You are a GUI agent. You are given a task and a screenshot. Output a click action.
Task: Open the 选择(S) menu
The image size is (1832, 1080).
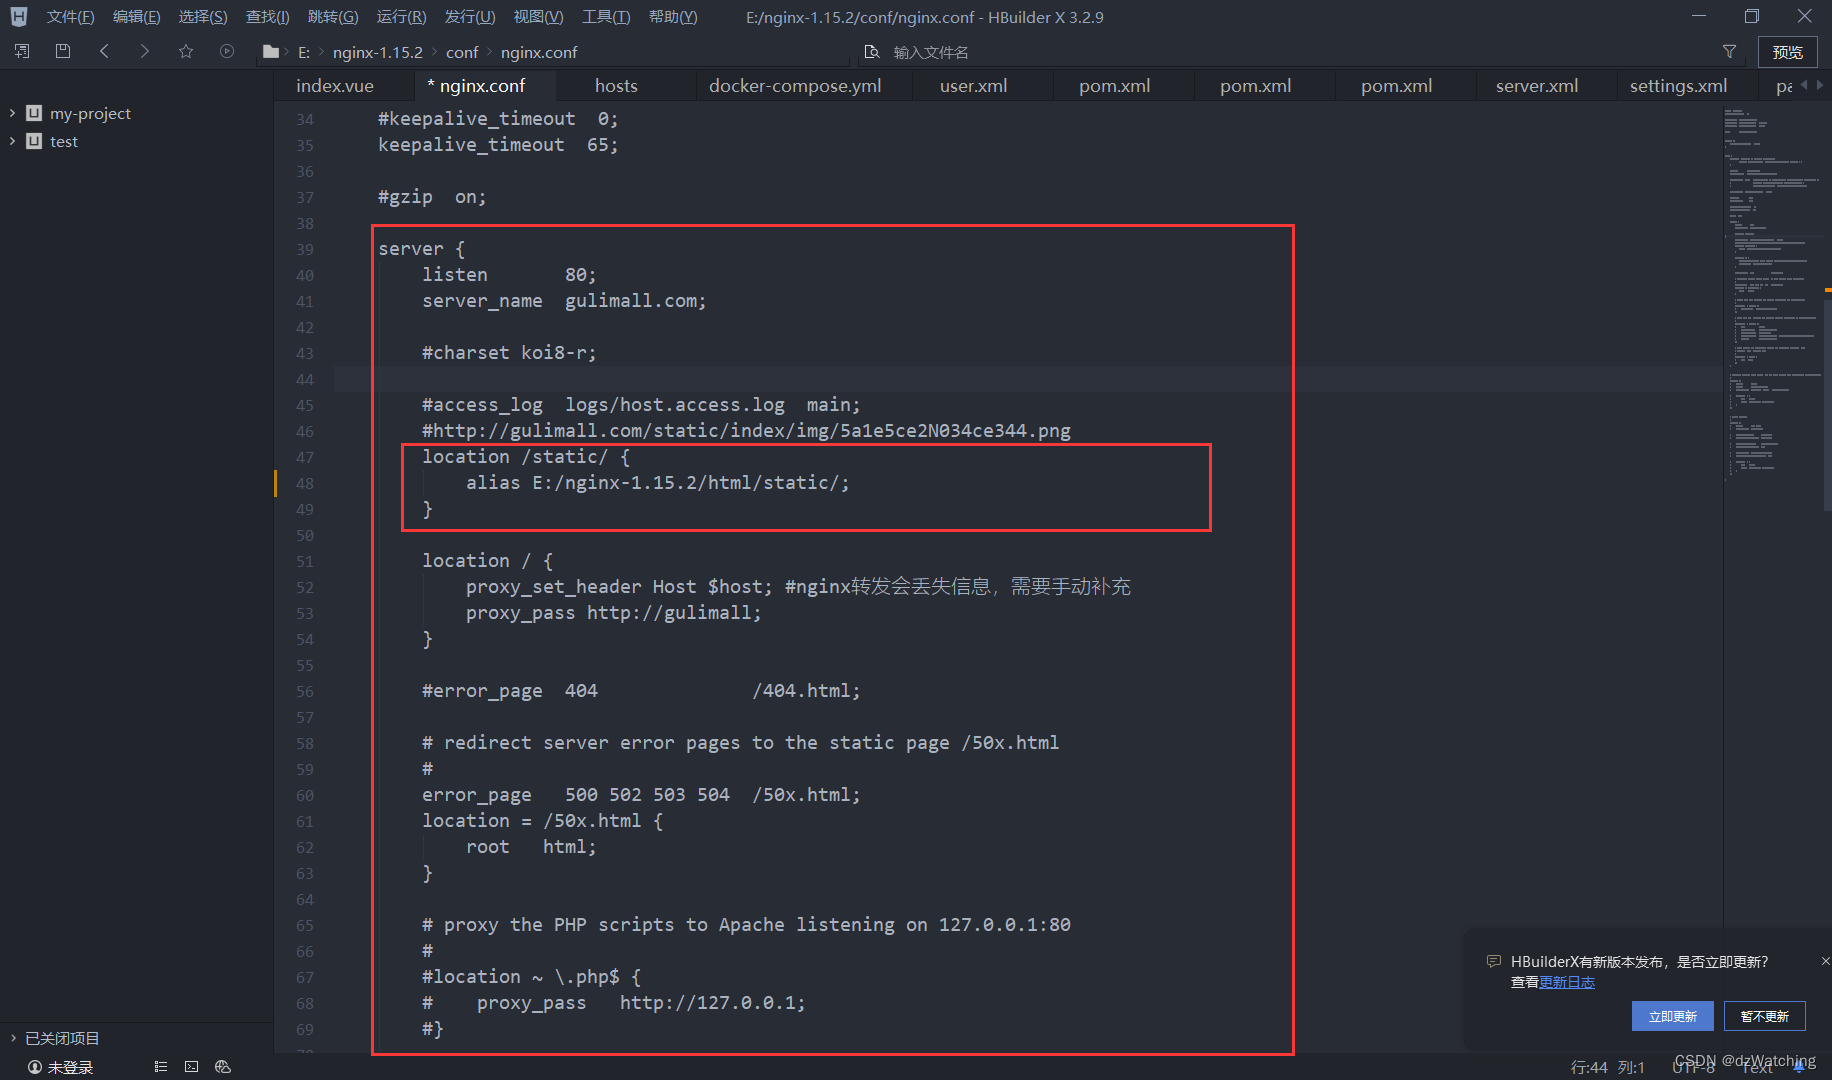(x=203, y=17)
